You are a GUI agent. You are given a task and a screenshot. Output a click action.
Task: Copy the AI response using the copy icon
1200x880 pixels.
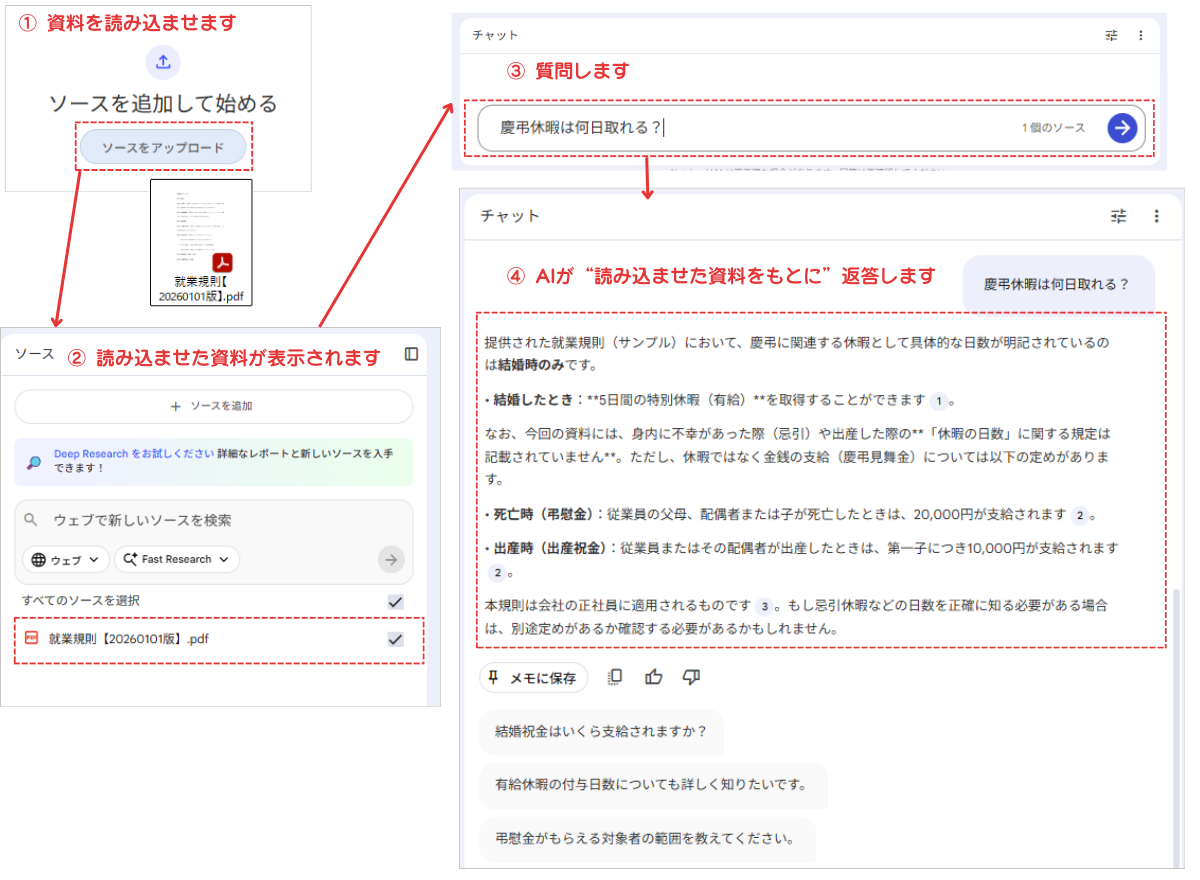pos(616,677)
